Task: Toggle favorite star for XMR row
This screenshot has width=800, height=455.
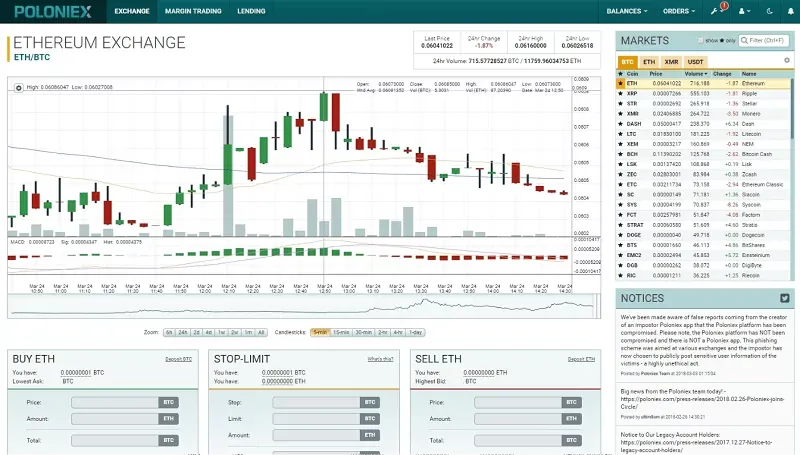Action: (x=620, y=114)
